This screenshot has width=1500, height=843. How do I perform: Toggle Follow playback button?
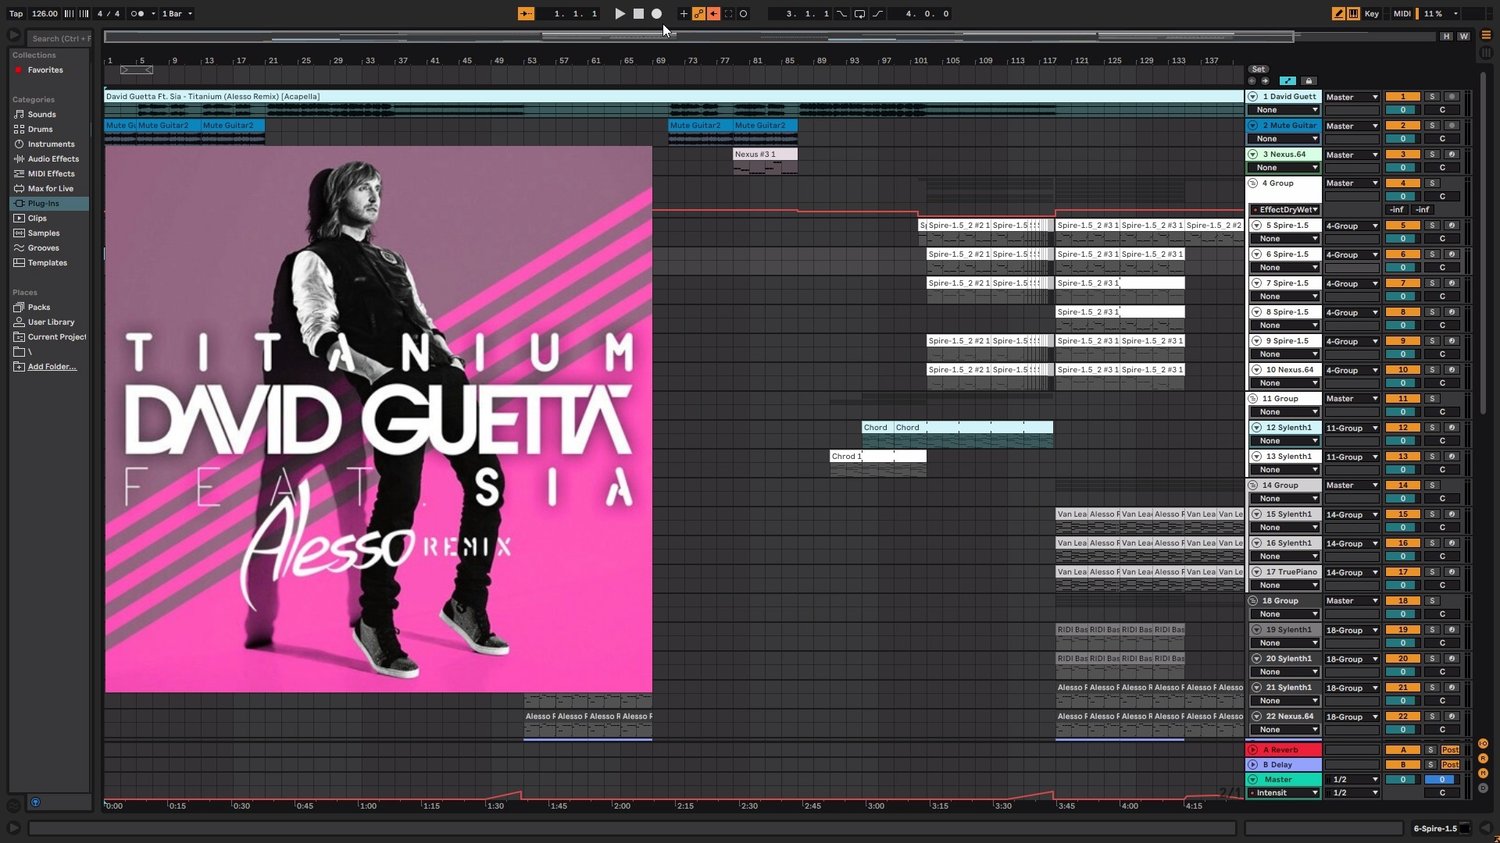point(526,14)
